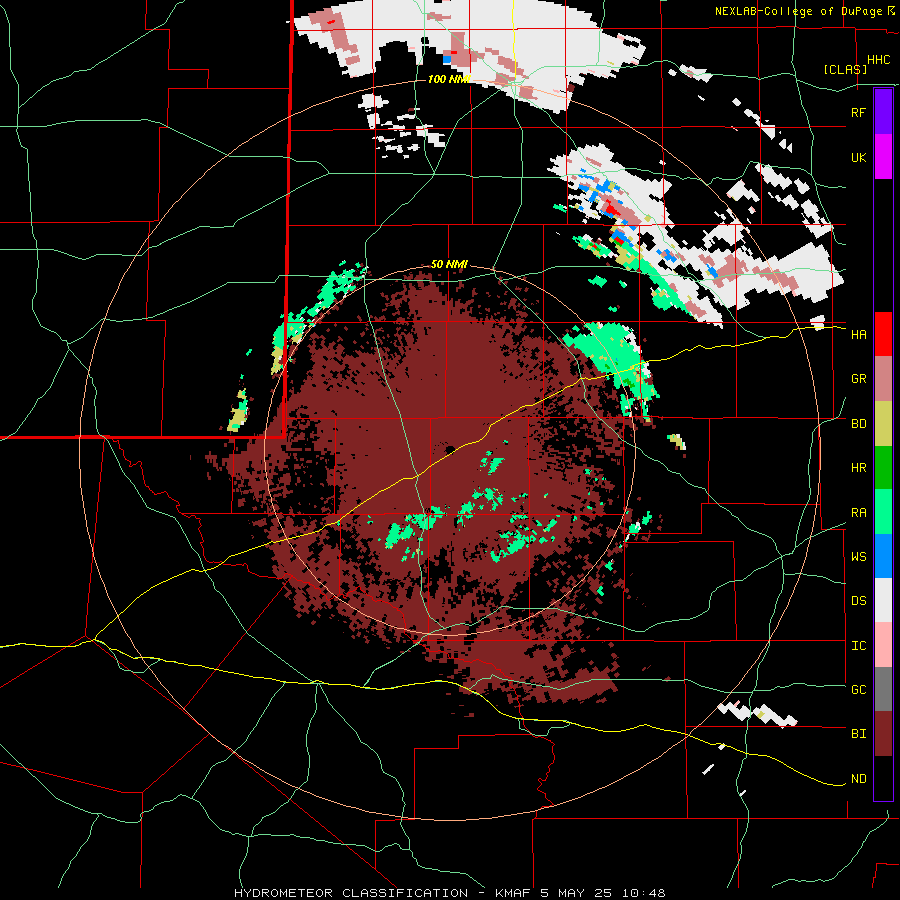Click the GR legend label
This screenshot has height=900, width=900.
(x=858, y=379)
